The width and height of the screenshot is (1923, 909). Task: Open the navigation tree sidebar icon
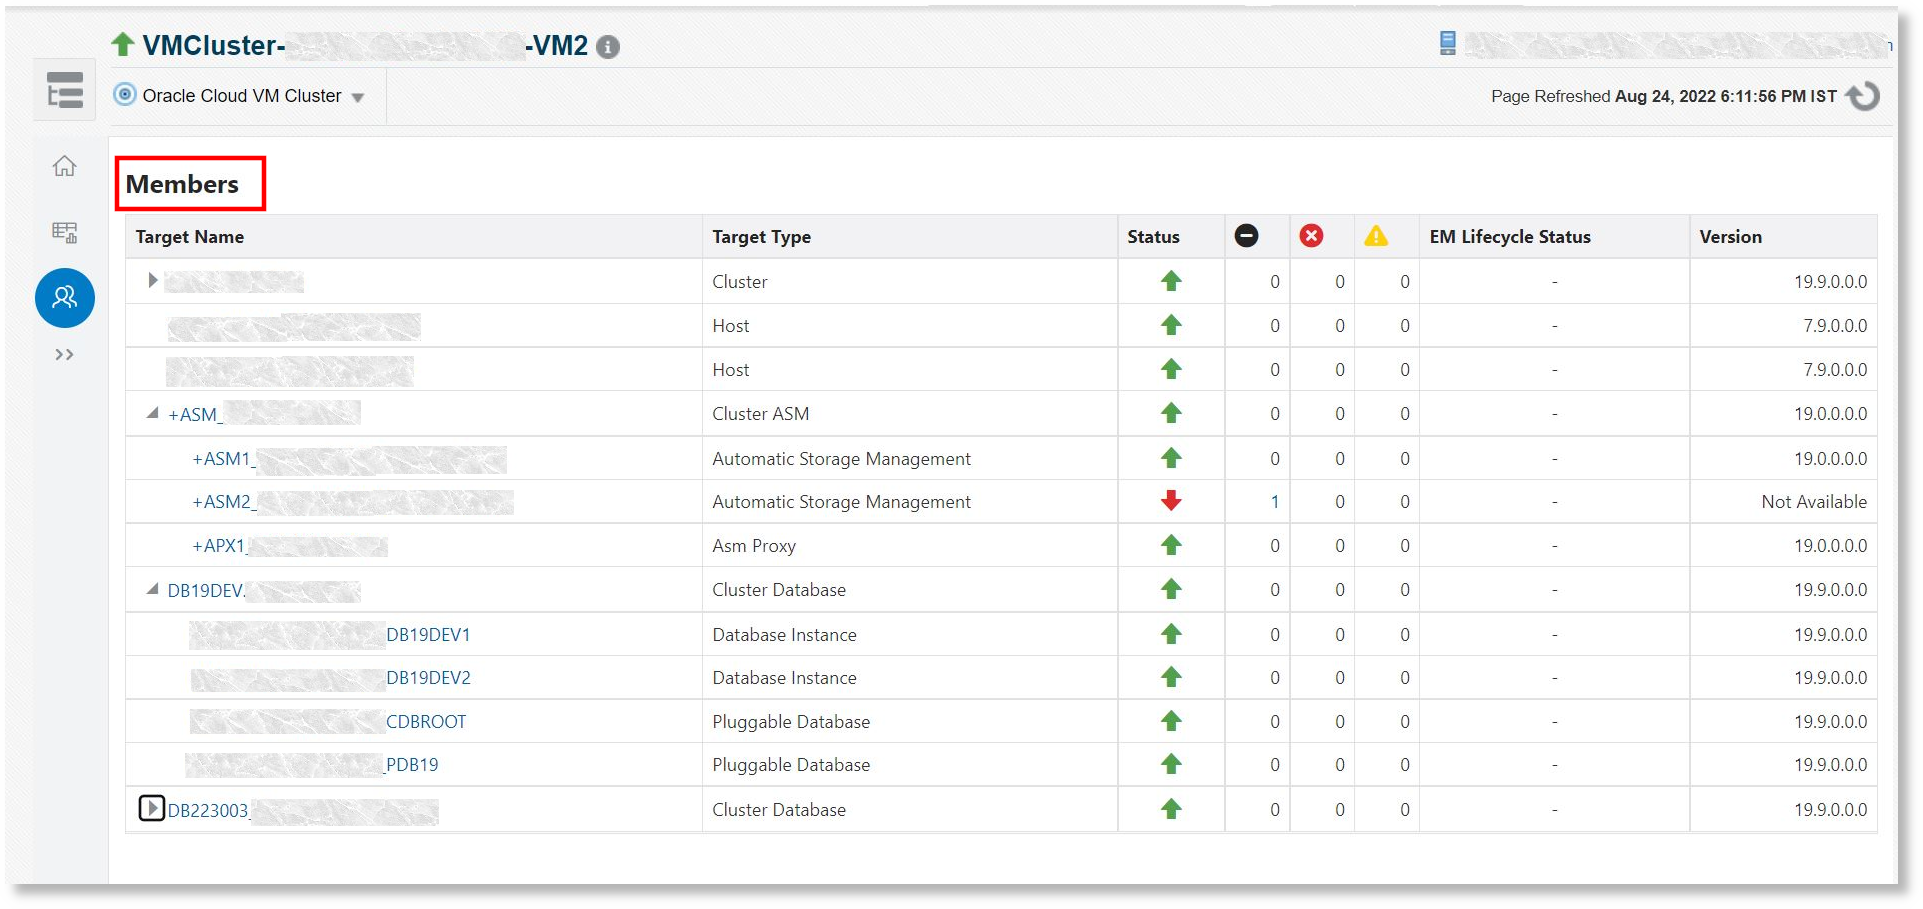65,91
